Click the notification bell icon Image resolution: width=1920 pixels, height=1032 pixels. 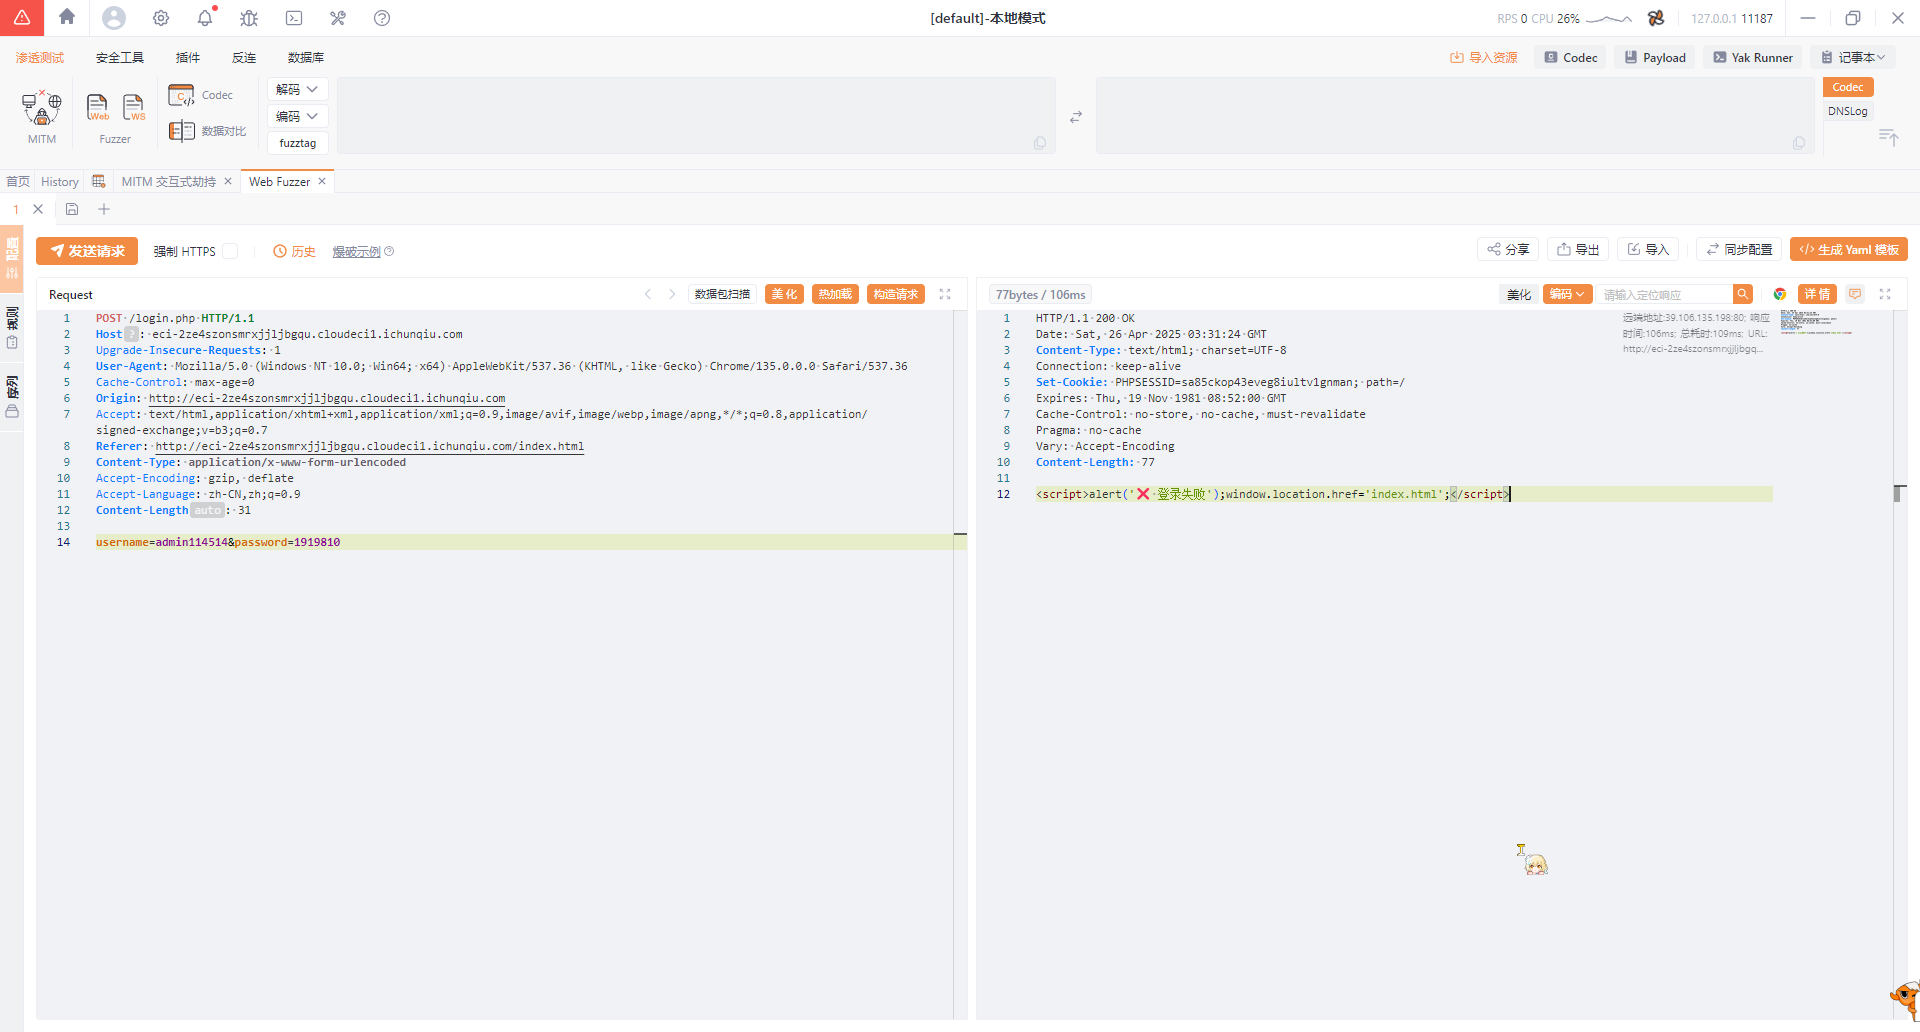click(205, 18)
